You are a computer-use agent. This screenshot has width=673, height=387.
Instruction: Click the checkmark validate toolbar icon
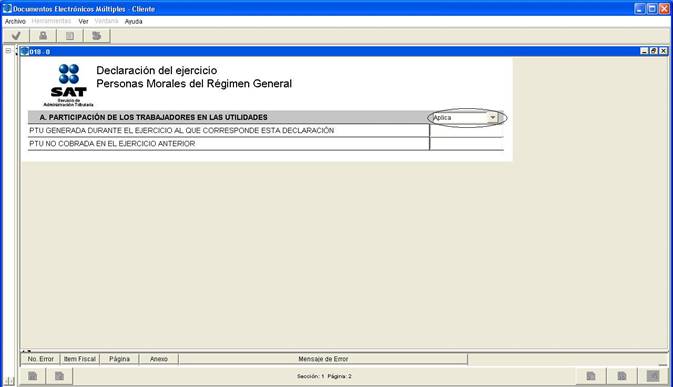tap(16, 36)
